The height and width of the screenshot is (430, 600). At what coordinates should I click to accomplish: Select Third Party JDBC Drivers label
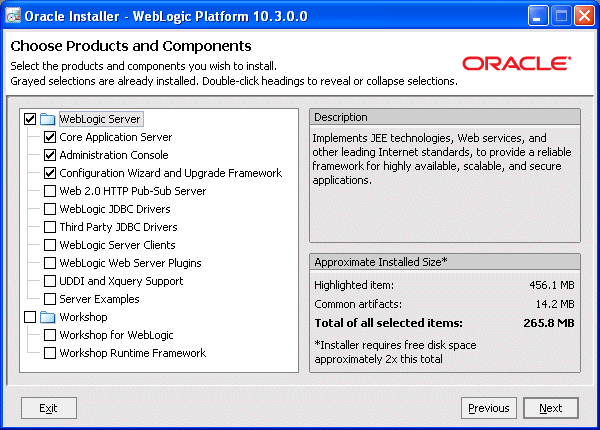118,227
